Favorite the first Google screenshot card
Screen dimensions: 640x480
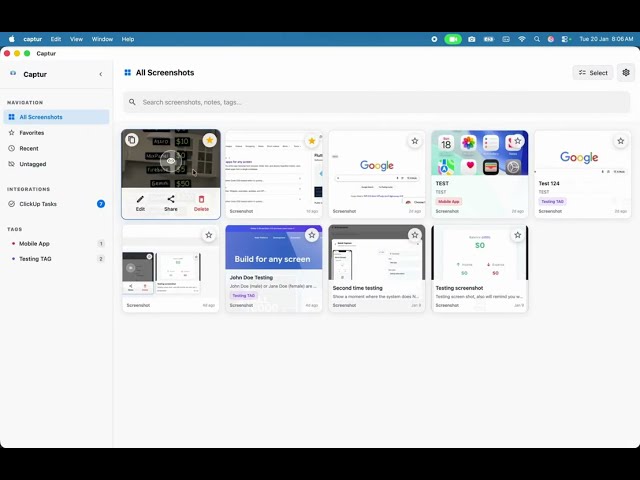pos(415,141)
